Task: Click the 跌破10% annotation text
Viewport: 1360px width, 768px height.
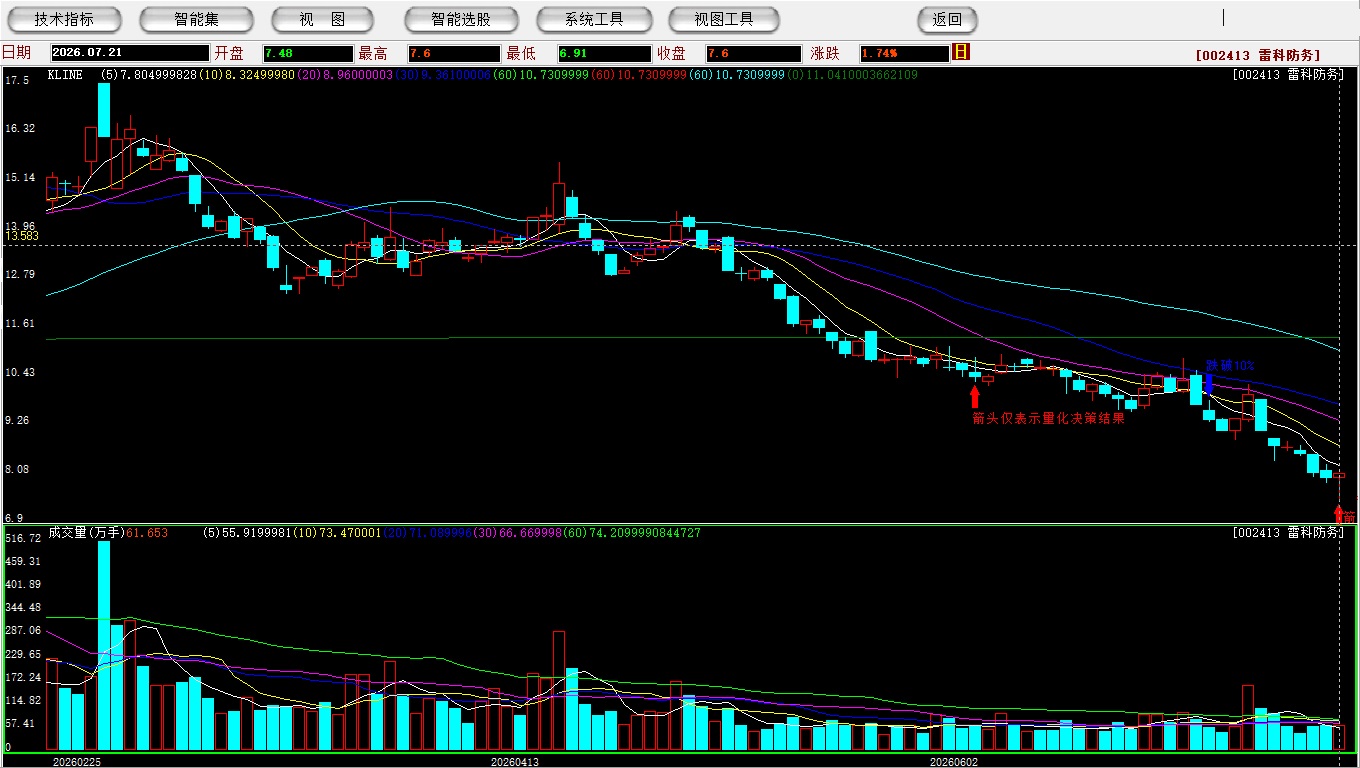Action: (1230, 365)
